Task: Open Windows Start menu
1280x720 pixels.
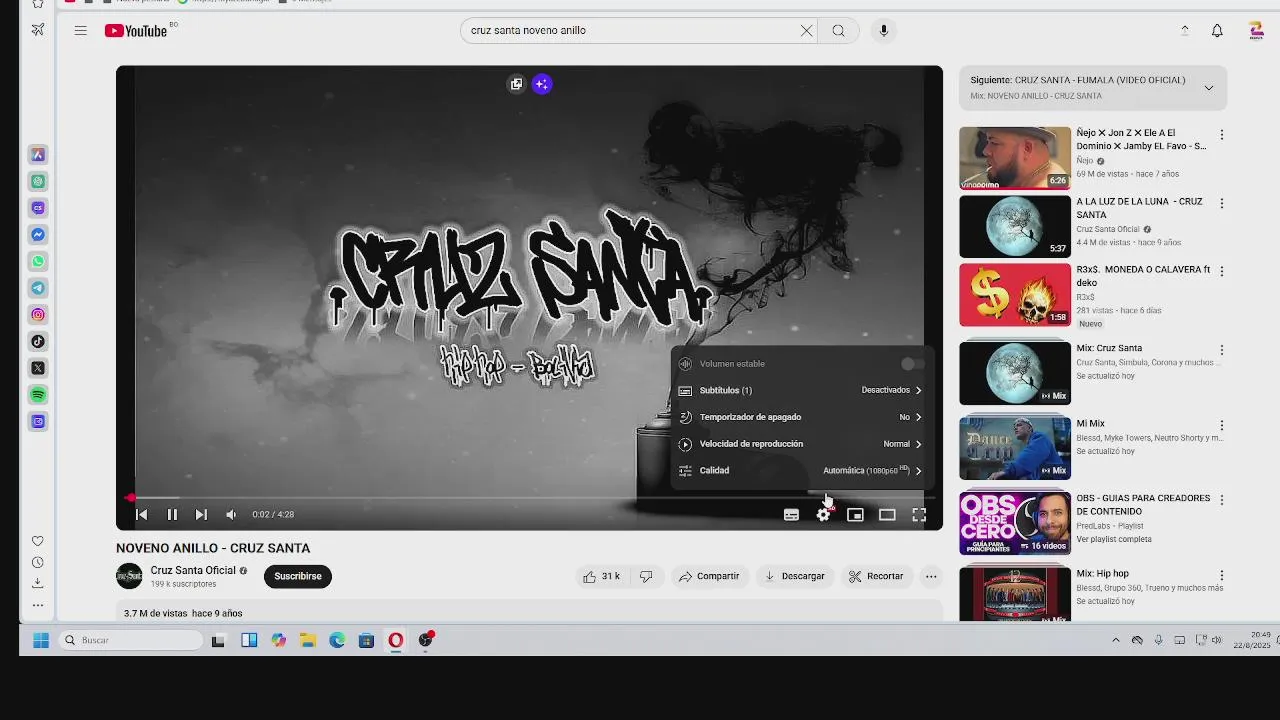Action: [x=41, y=640]
